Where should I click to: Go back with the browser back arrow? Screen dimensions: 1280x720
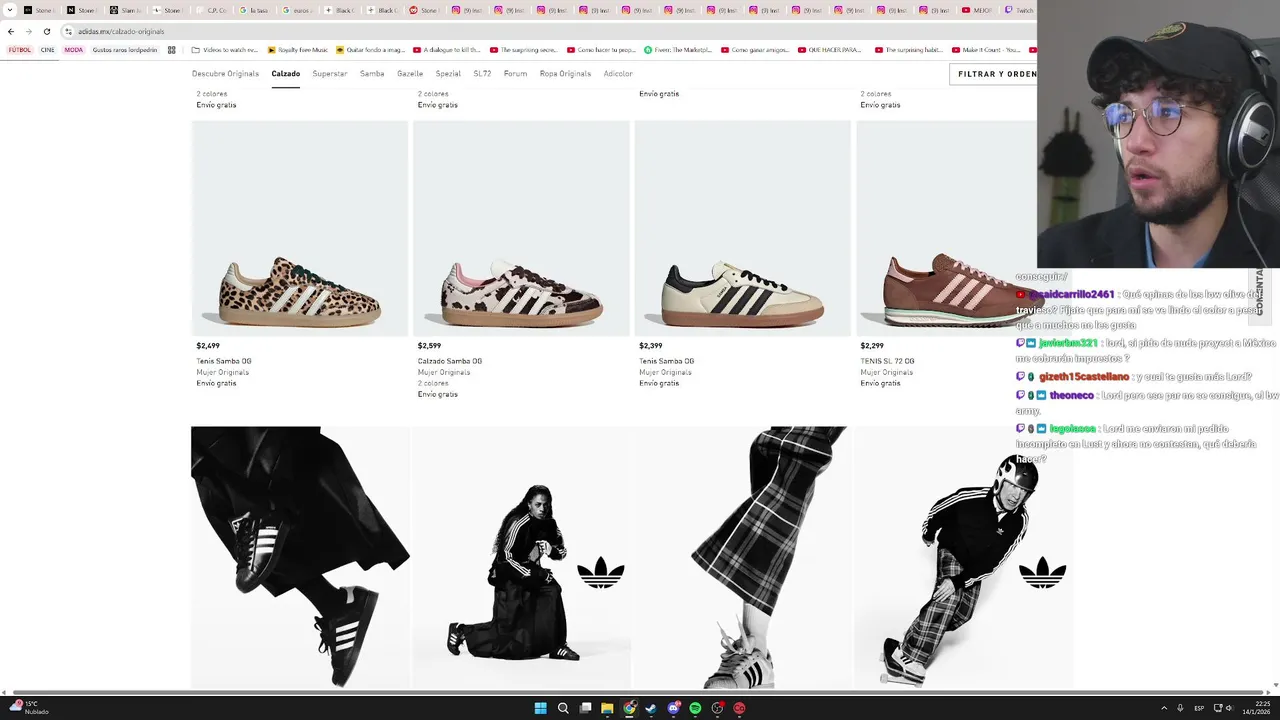[11, 31]
